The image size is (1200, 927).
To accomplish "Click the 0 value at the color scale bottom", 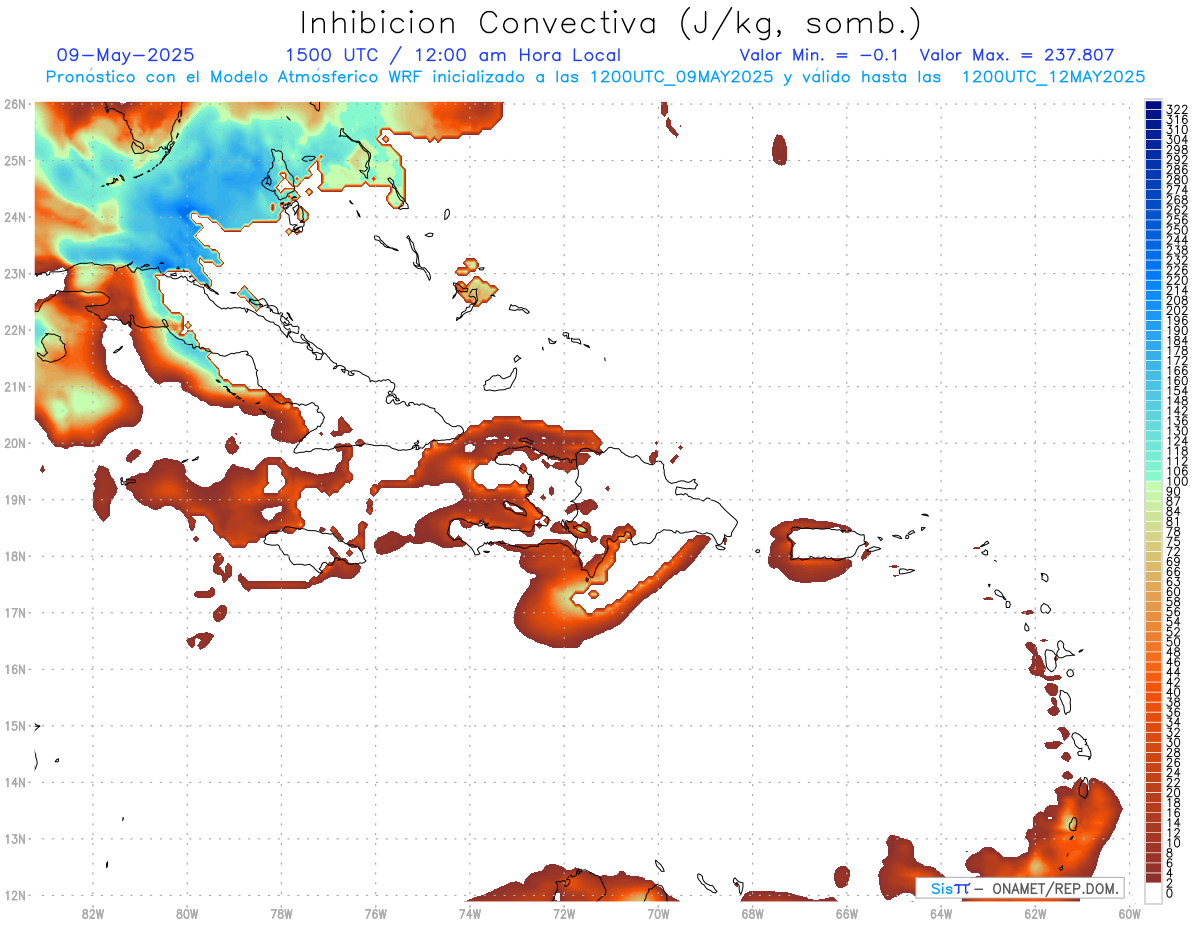I will (1170, 893).
